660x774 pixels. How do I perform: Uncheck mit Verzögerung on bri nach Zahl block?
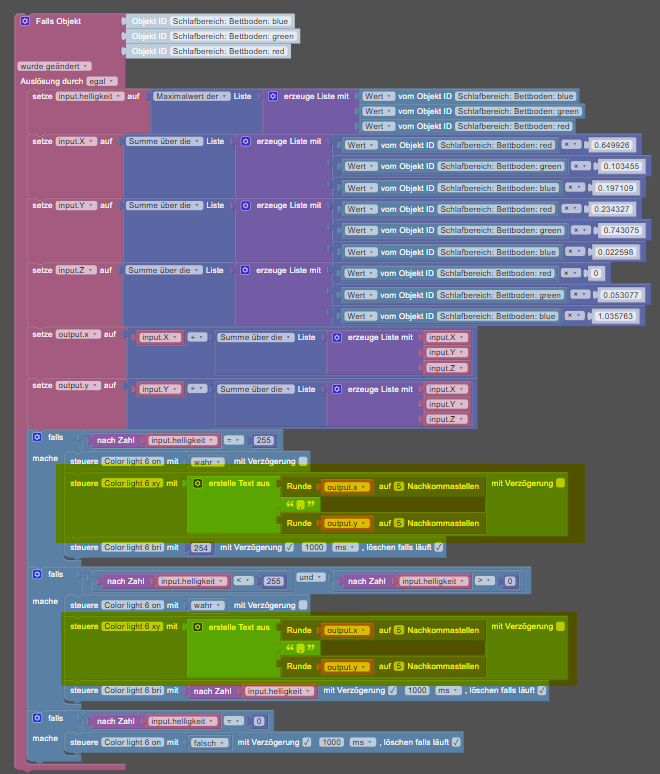(392, 690)
